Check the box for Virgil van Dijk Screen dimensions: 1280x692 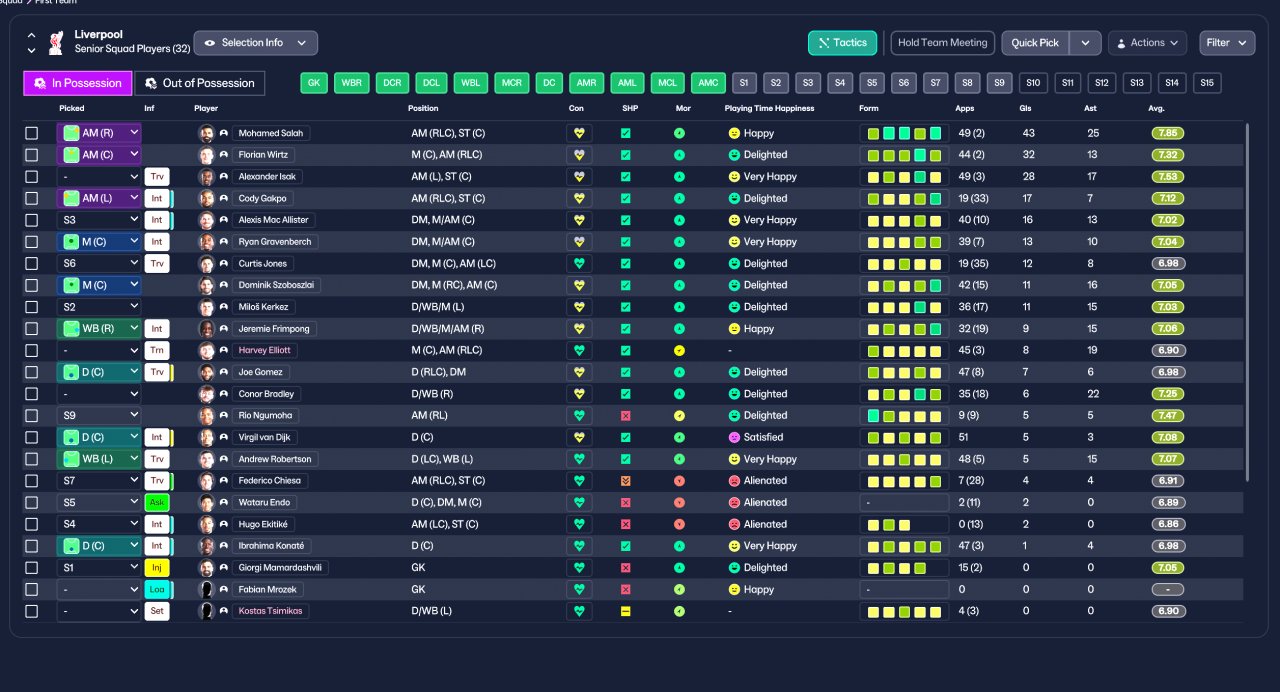pos(32,438)
